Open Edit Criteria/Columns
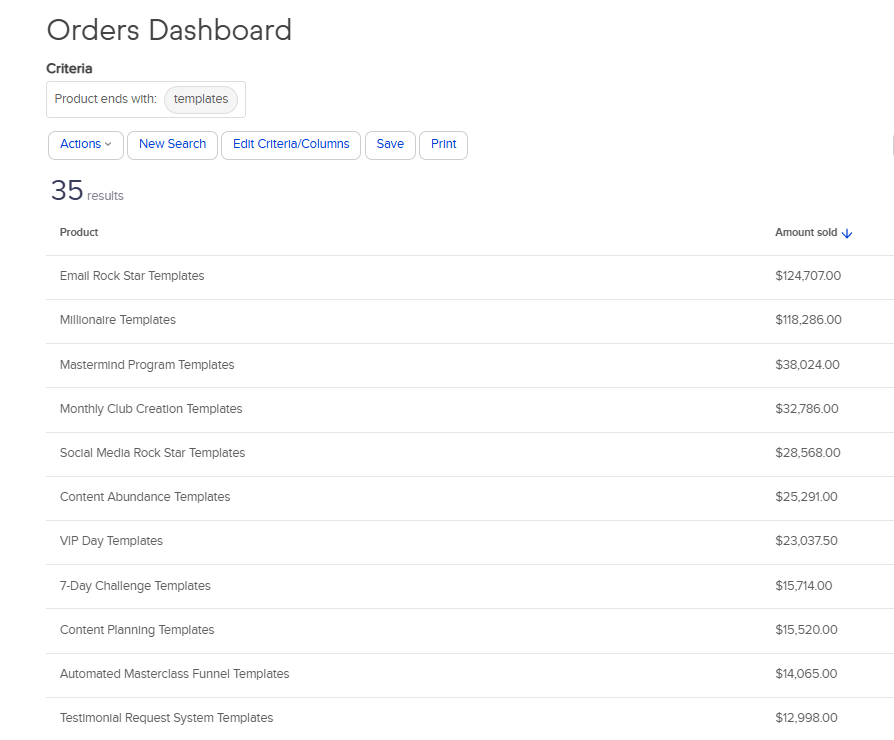Image resolution: width=894 pixels, height=740 pixels. [291, 144]
